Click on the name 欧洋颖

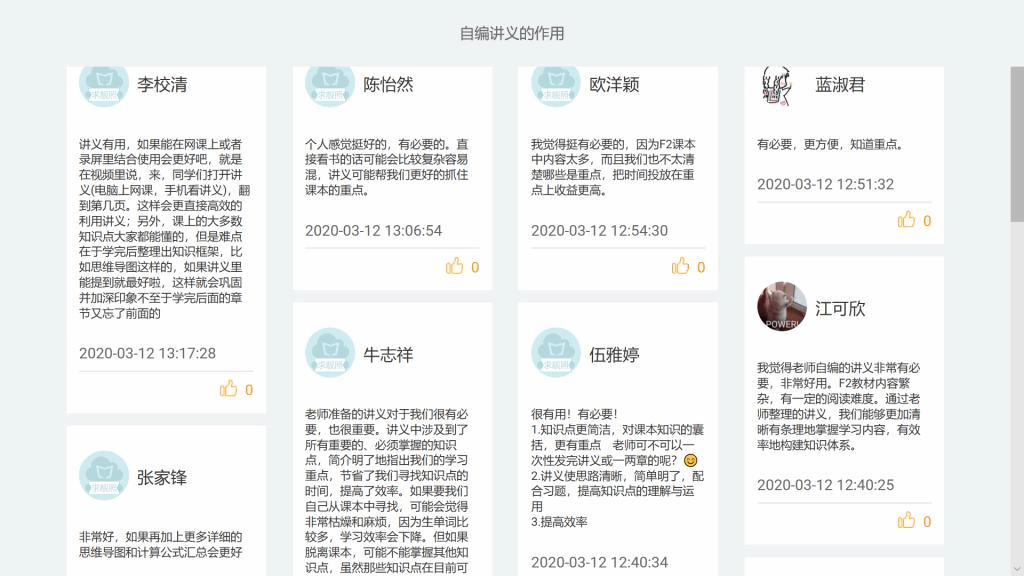pyautogui.click(x=614, y=85)
